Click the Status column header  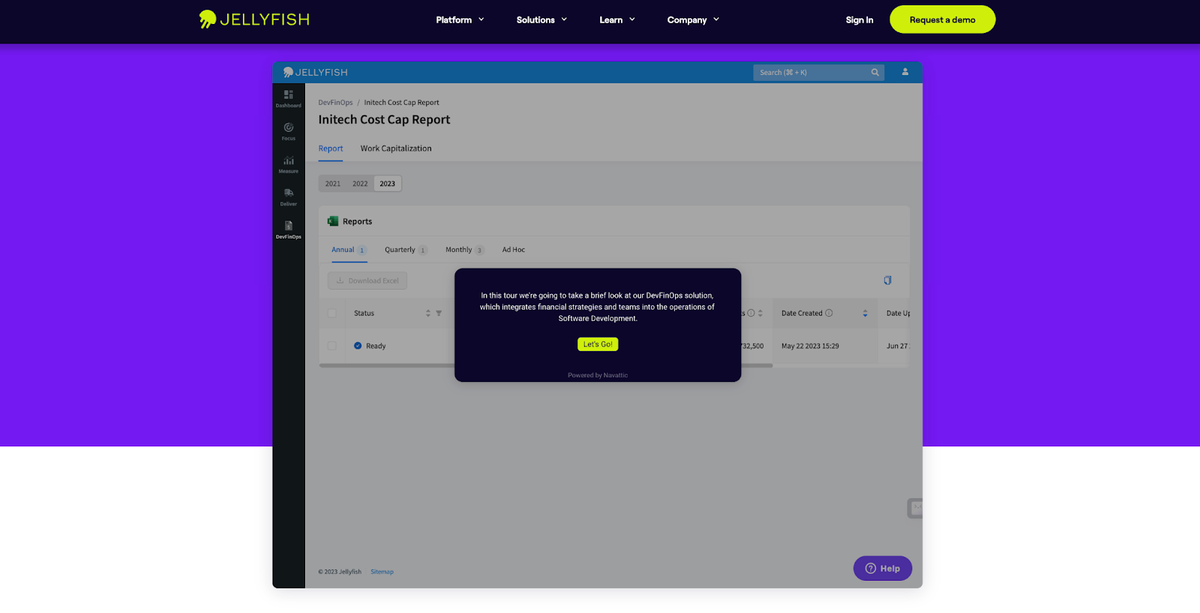pos(364,313)
